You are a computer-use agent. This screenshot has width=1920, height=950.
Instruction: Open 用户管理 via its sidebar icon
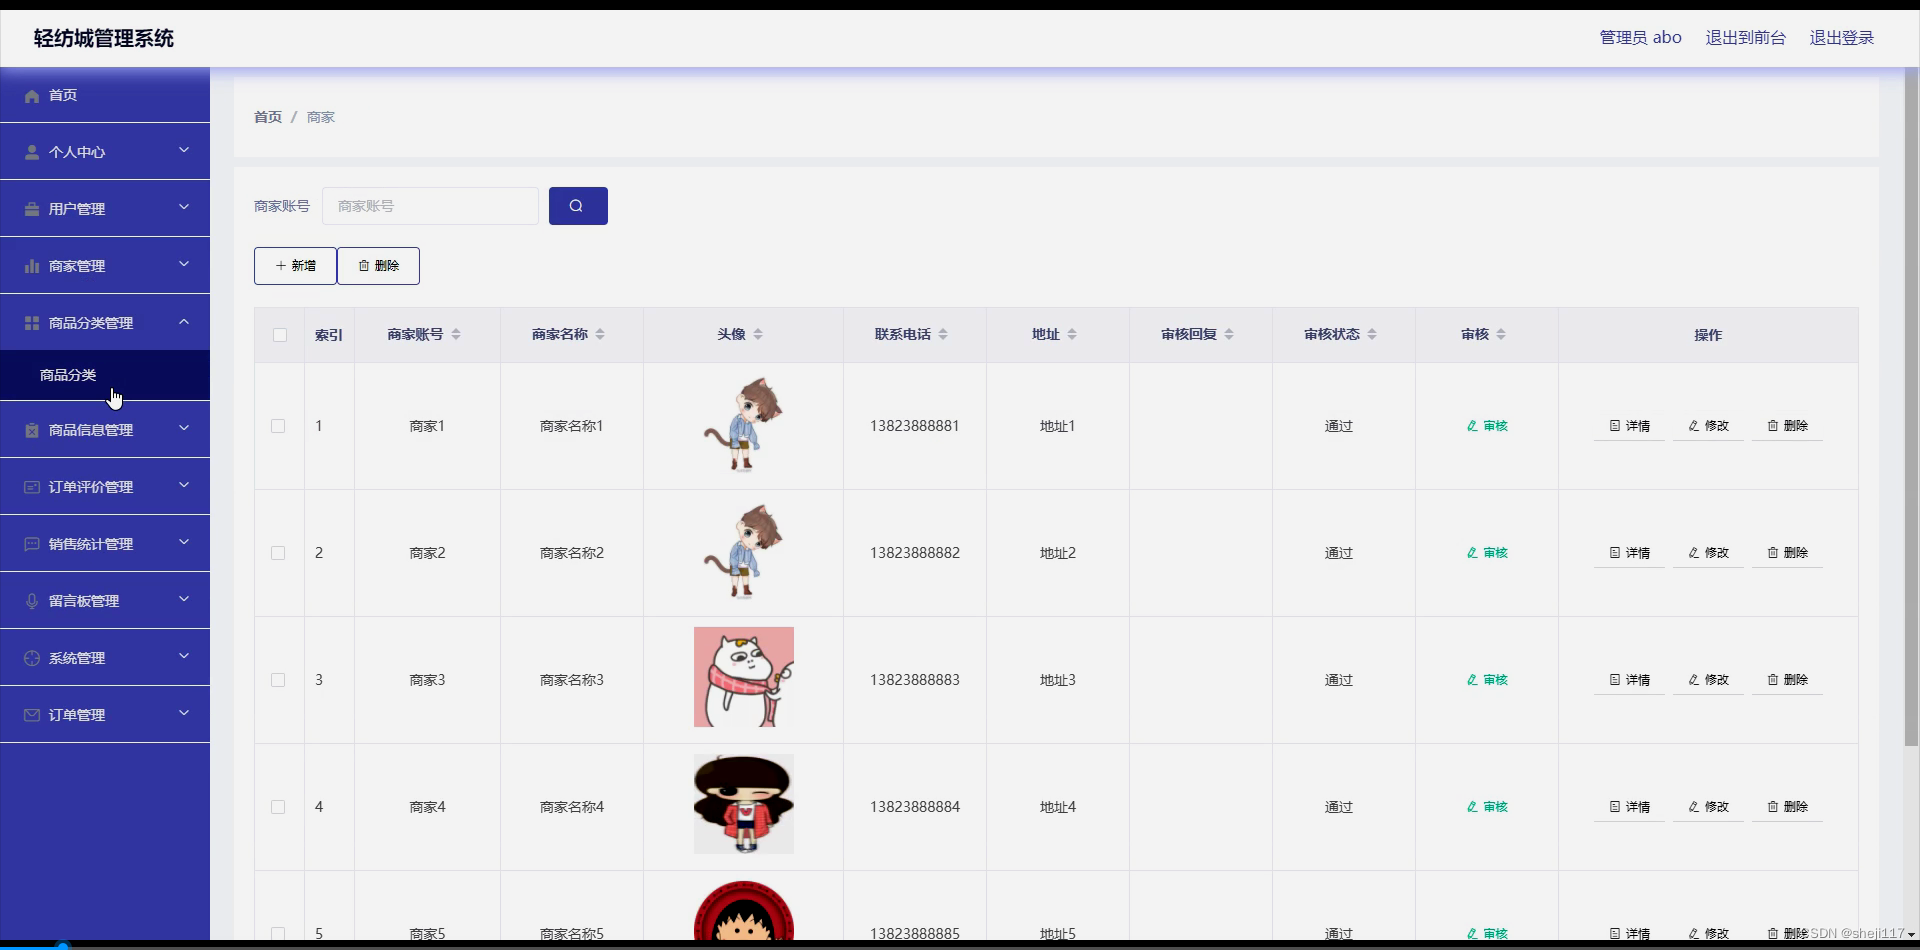click(31, 208)
